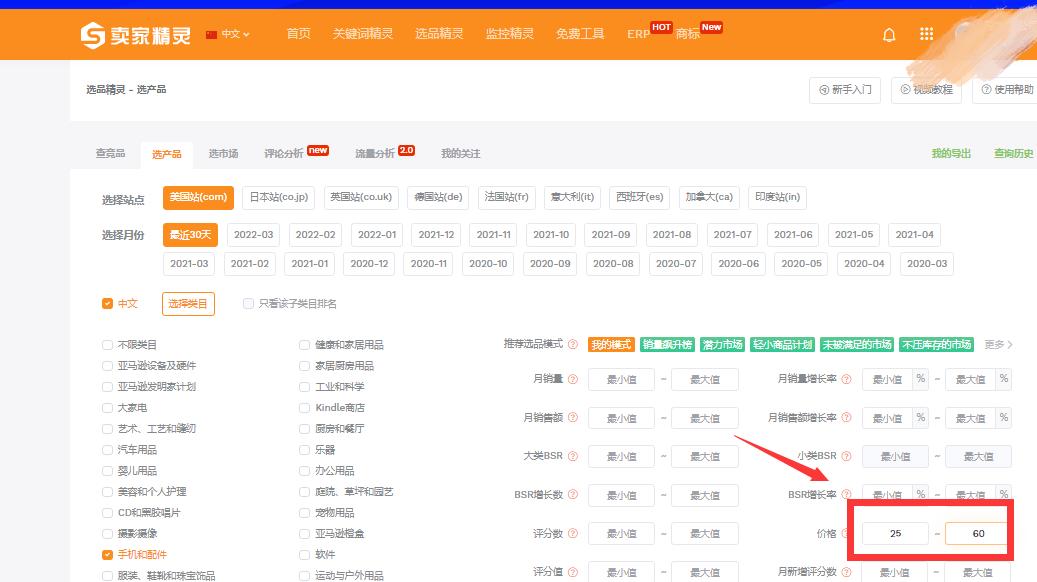Switch to the 选市场 tab
Viewport: 1037px width, 582px height.
pyautogui.click(x=222, y=154)
